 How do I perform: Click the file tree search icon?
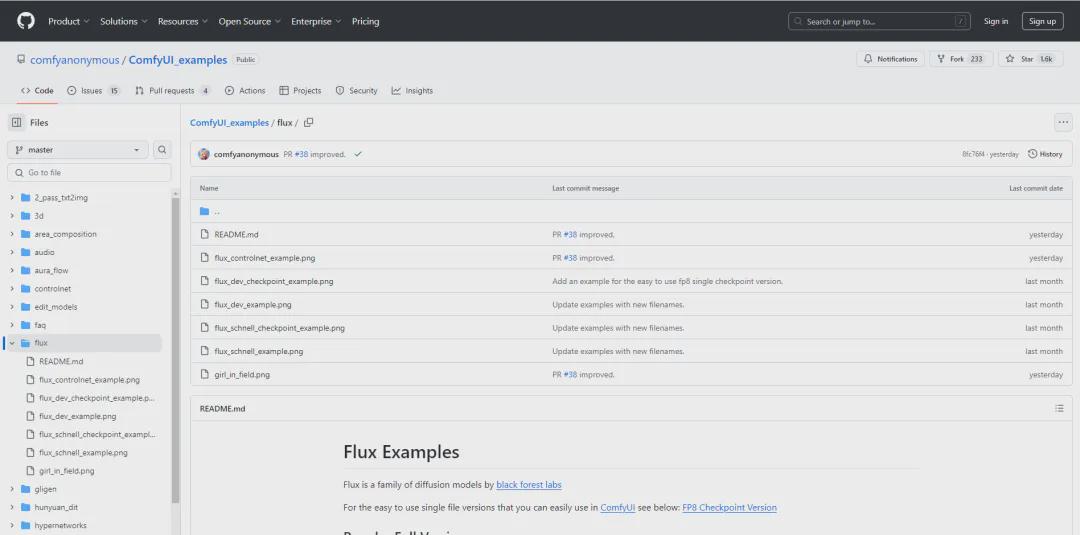coord(162,150)
